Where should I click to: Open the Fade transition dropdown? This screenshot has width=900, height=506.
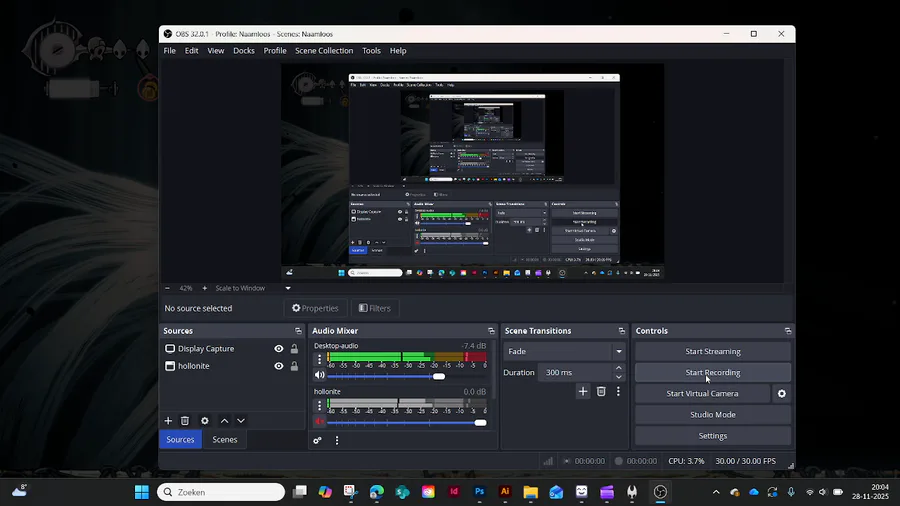tap(564, 351)
